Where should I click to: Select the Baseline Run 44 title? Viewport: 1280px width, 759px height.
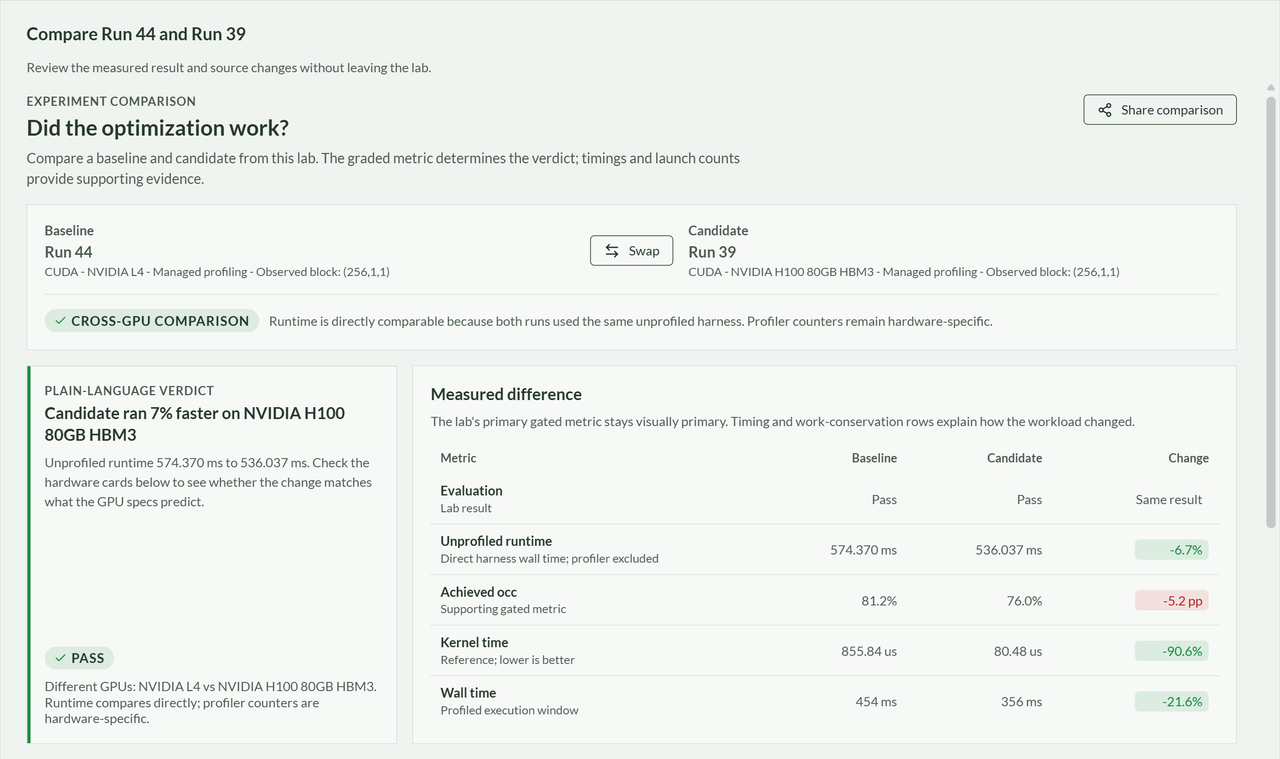(x=68, y=252)
